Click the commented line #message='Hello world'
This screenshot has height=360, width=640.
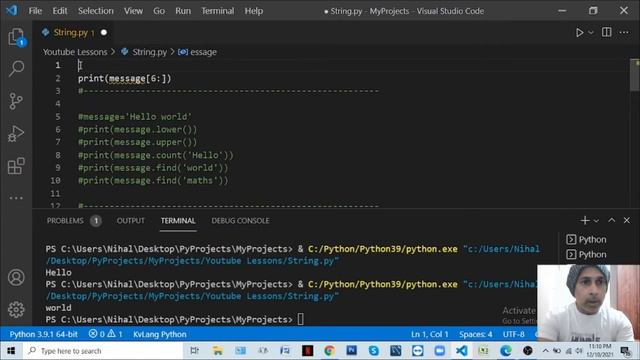[x=135, y=116]
